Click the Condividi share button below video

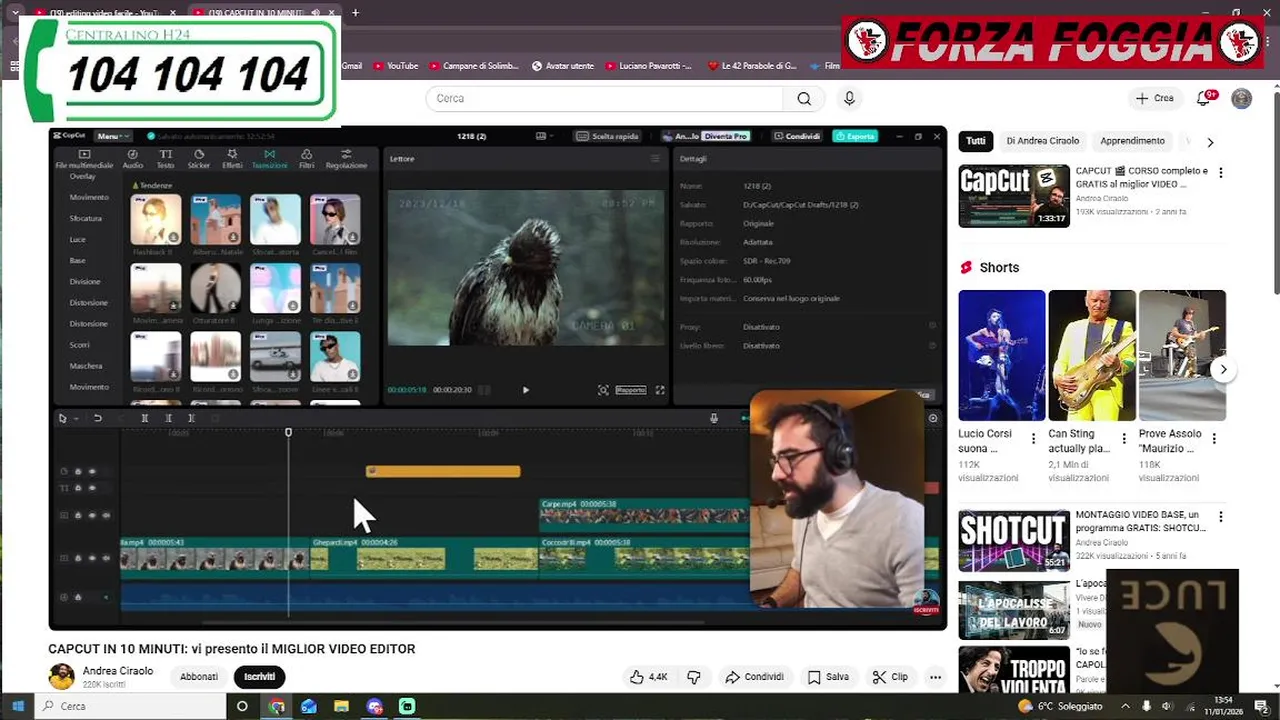pos(755,677)
